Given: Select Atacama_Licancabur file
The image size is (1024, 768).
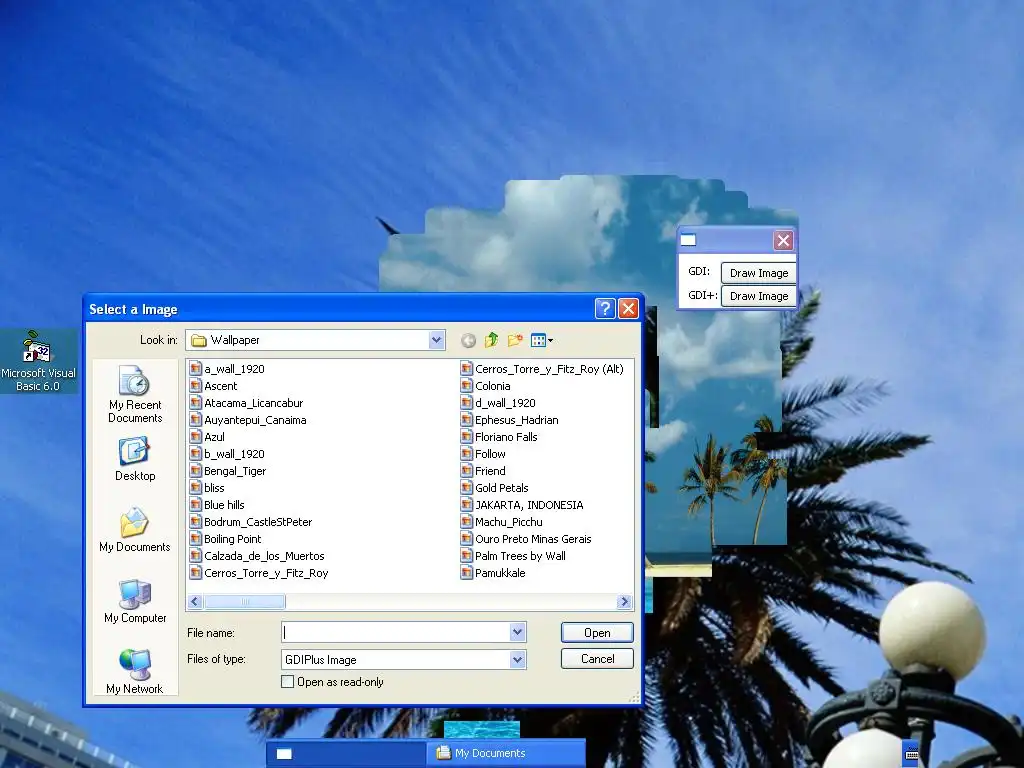Looking at the screenshot, I should click(246, 403).
